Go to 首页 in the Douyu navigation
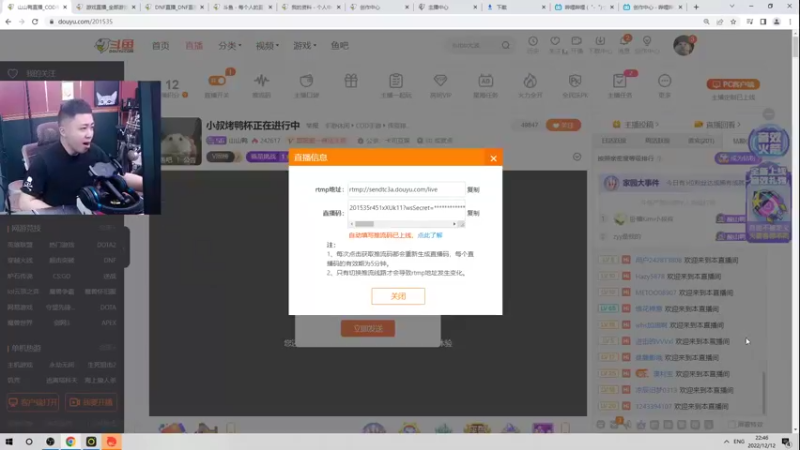This screenshot has width=800, height=450. tap(161, 45)
